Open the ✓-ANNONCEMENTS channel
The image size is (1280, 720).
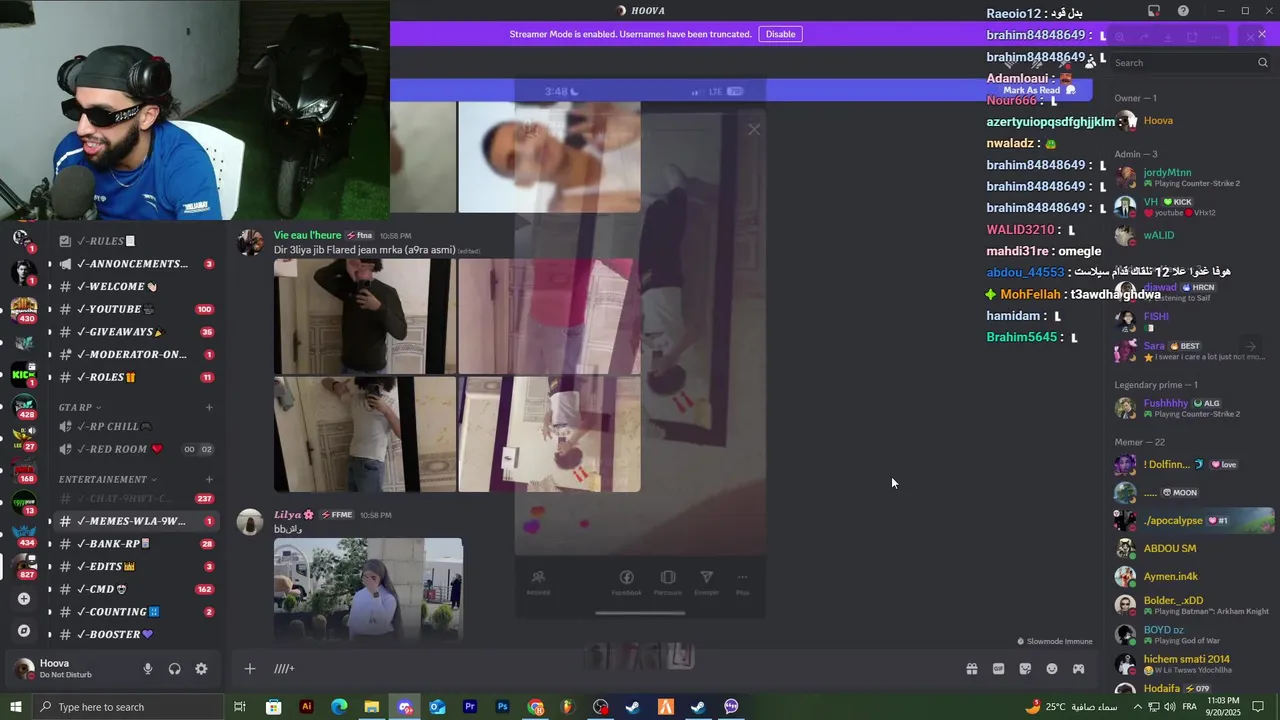pyautogui.click(x=137, y=264)
